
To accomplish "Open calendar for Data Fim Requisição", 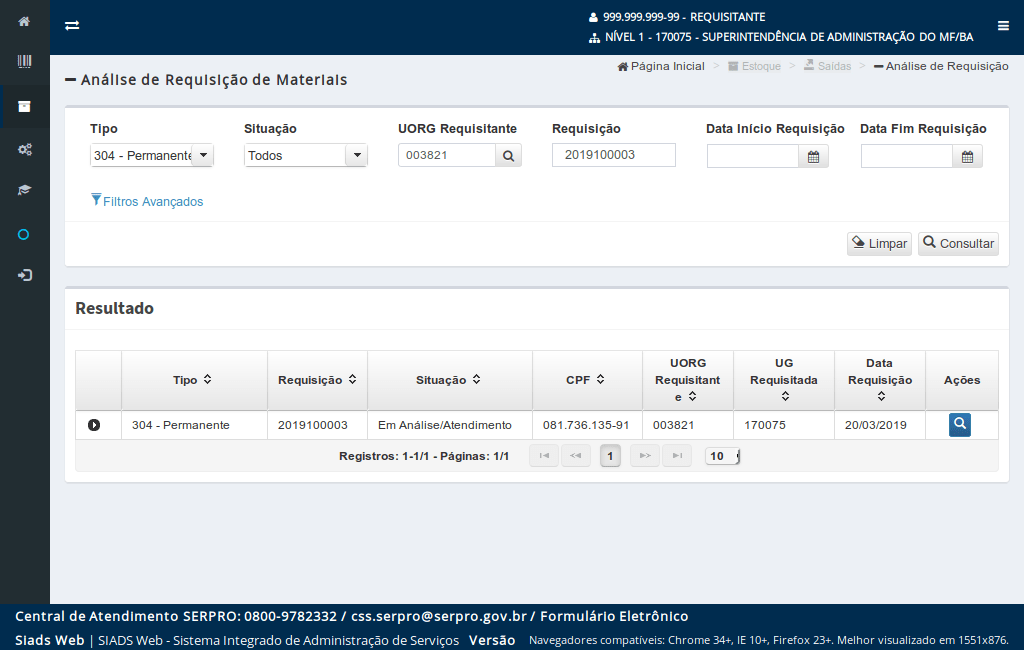I will [967, 157].
